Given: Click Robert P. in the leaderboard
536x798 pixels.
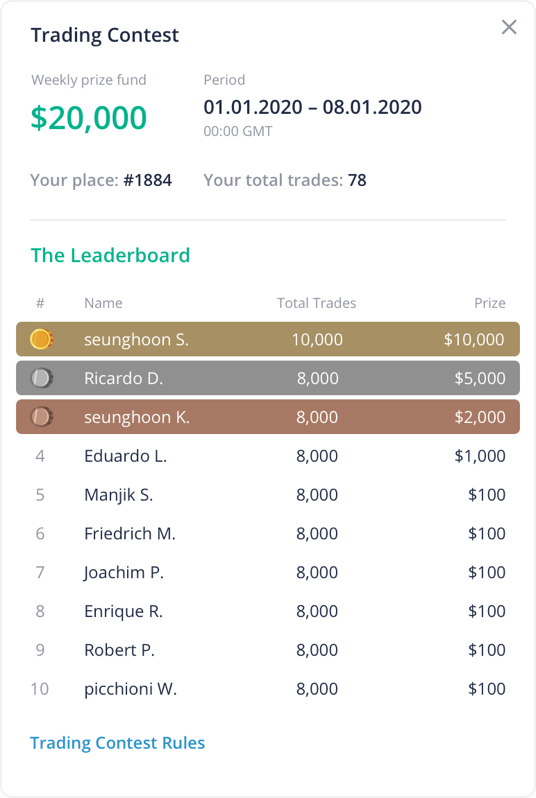Looking at the screenshot, I should tap(119, 650).
